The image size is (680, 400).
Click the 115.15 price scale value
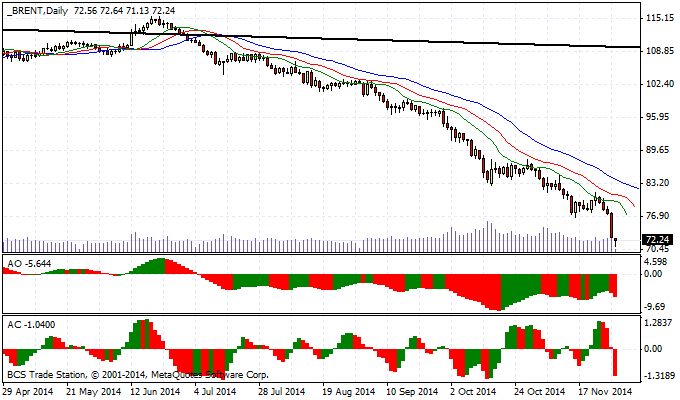[660, 18]
